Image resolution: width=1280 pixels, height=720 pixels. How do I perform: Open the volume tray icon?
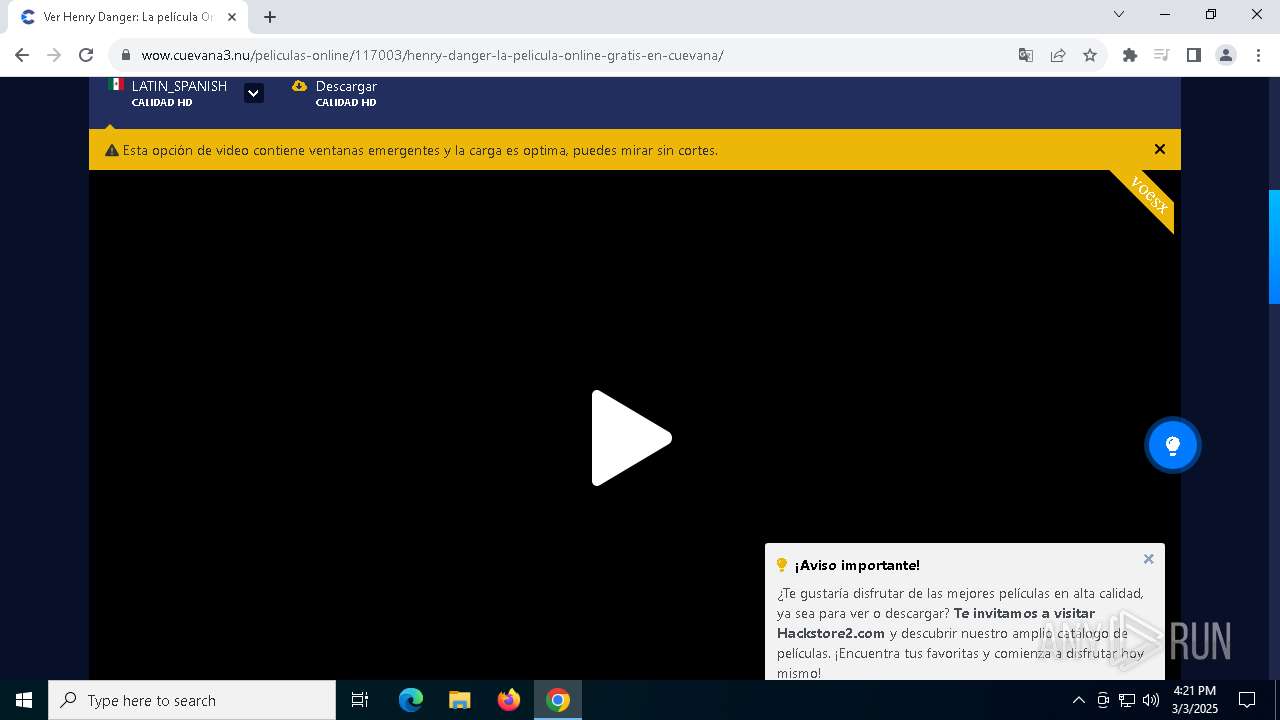(1151, 700)
